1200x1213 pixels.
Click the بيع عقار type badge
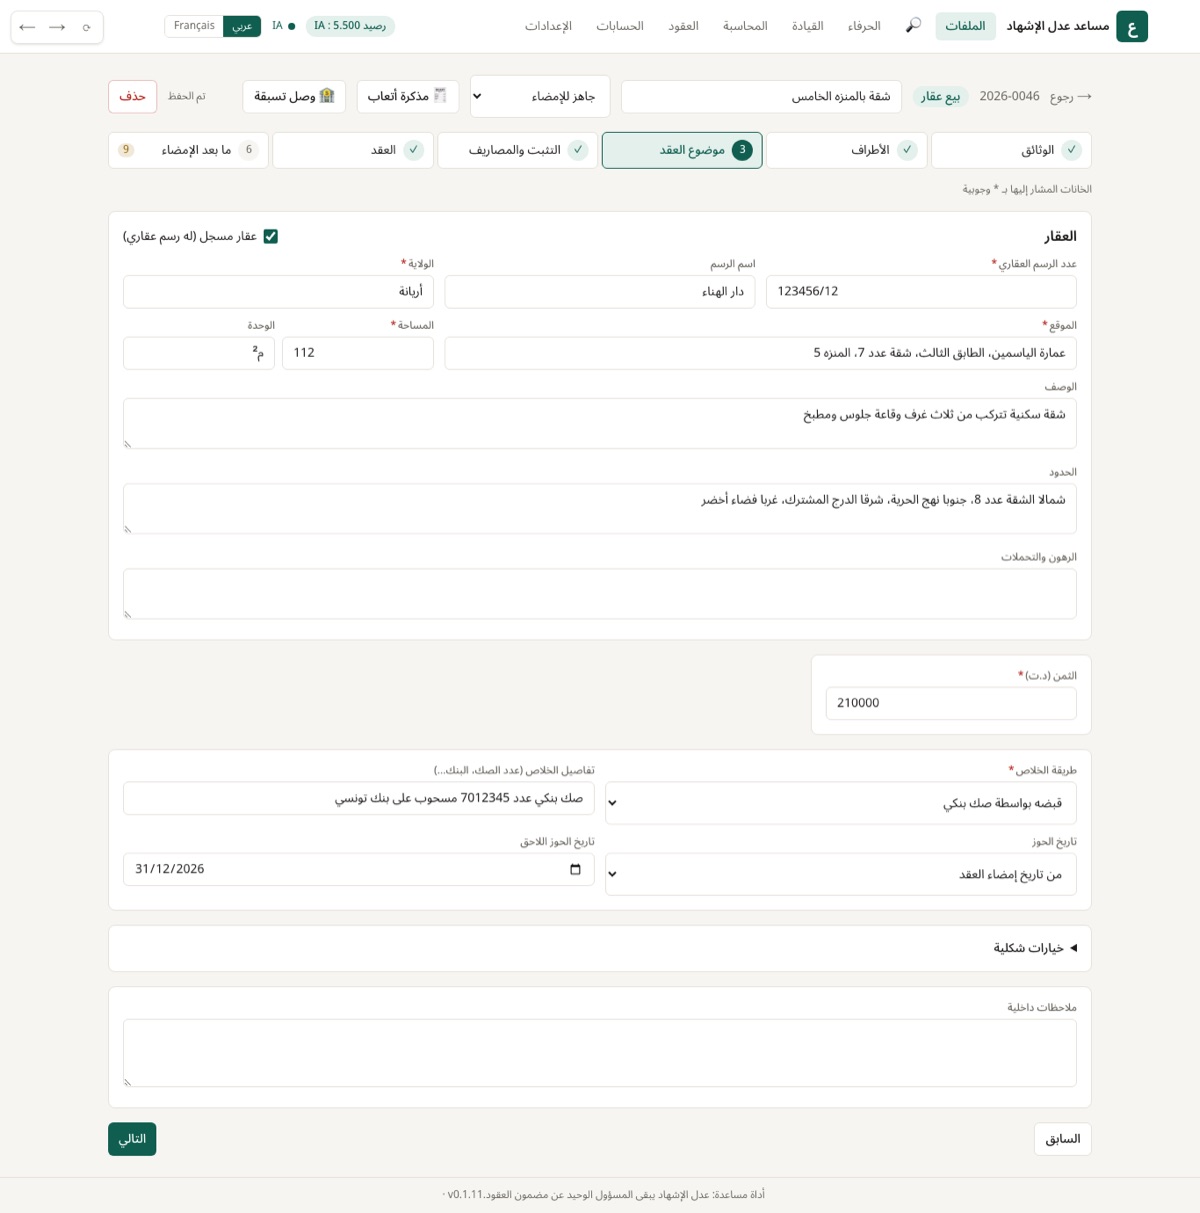point(941,97)
